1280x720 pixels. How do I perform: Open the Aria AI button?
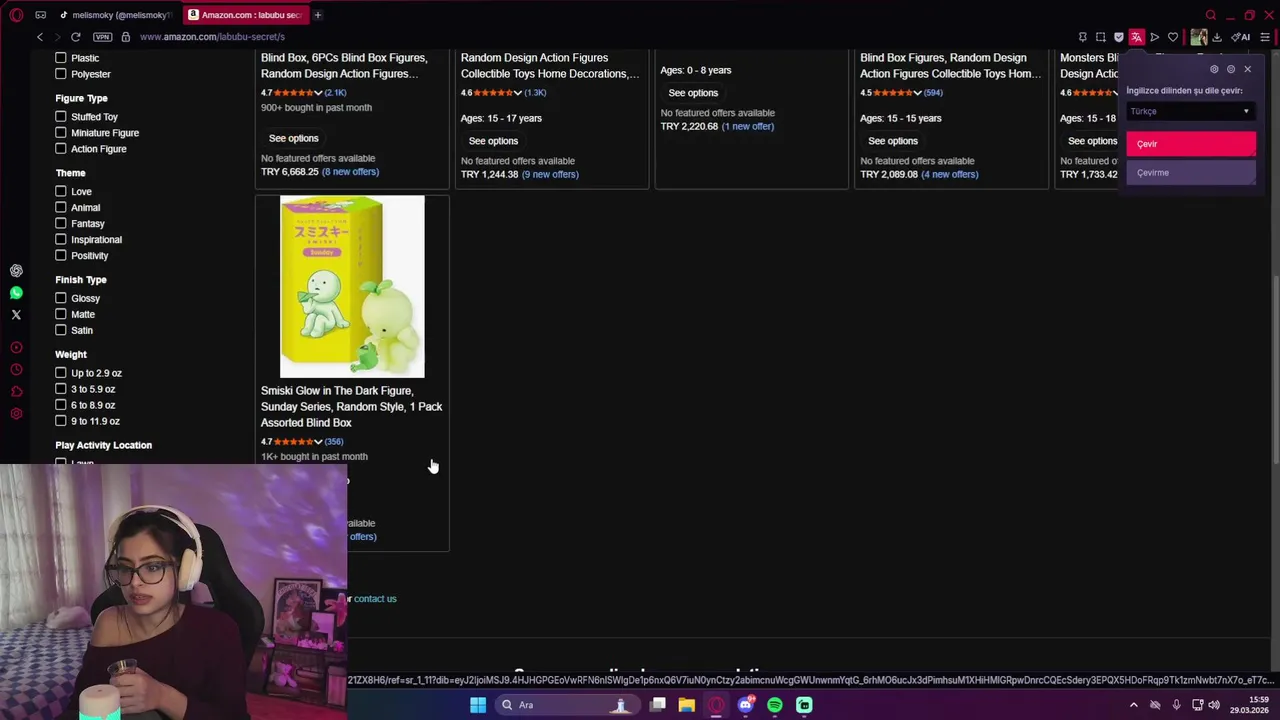pos(1241,37)
